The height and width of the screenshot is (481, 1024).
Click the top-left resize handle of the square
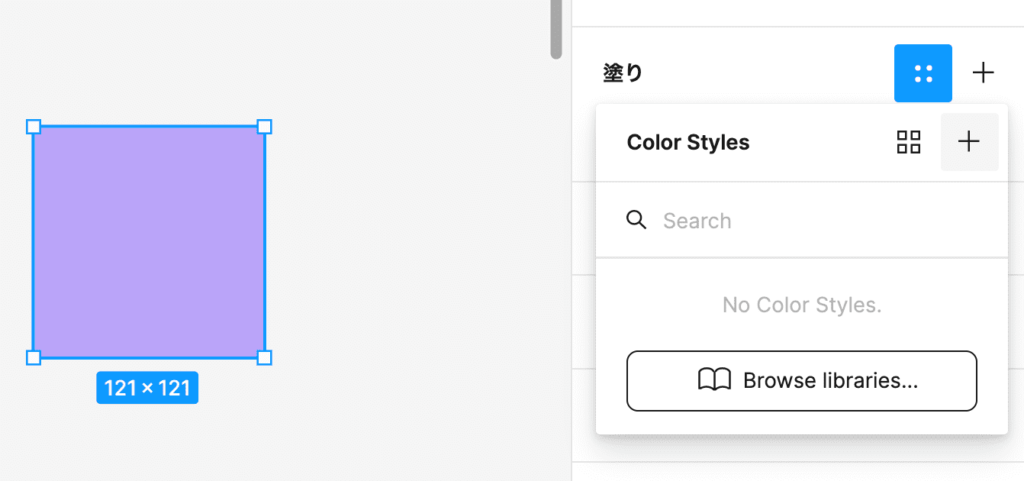tap(33, 127)
